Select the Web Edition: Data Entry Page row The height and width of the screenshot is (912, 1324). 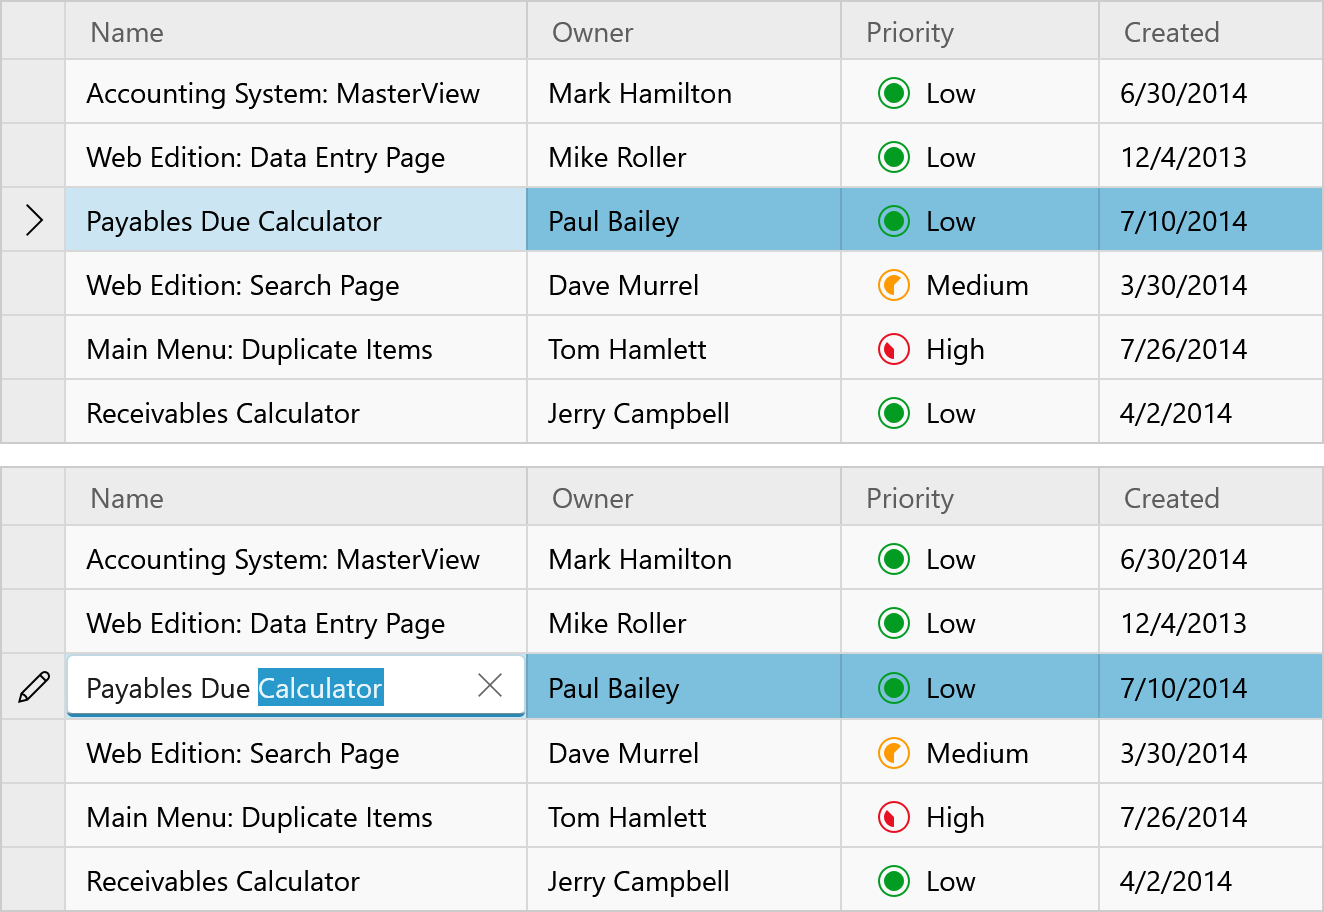pyautogui.click(x=296, y=156)
